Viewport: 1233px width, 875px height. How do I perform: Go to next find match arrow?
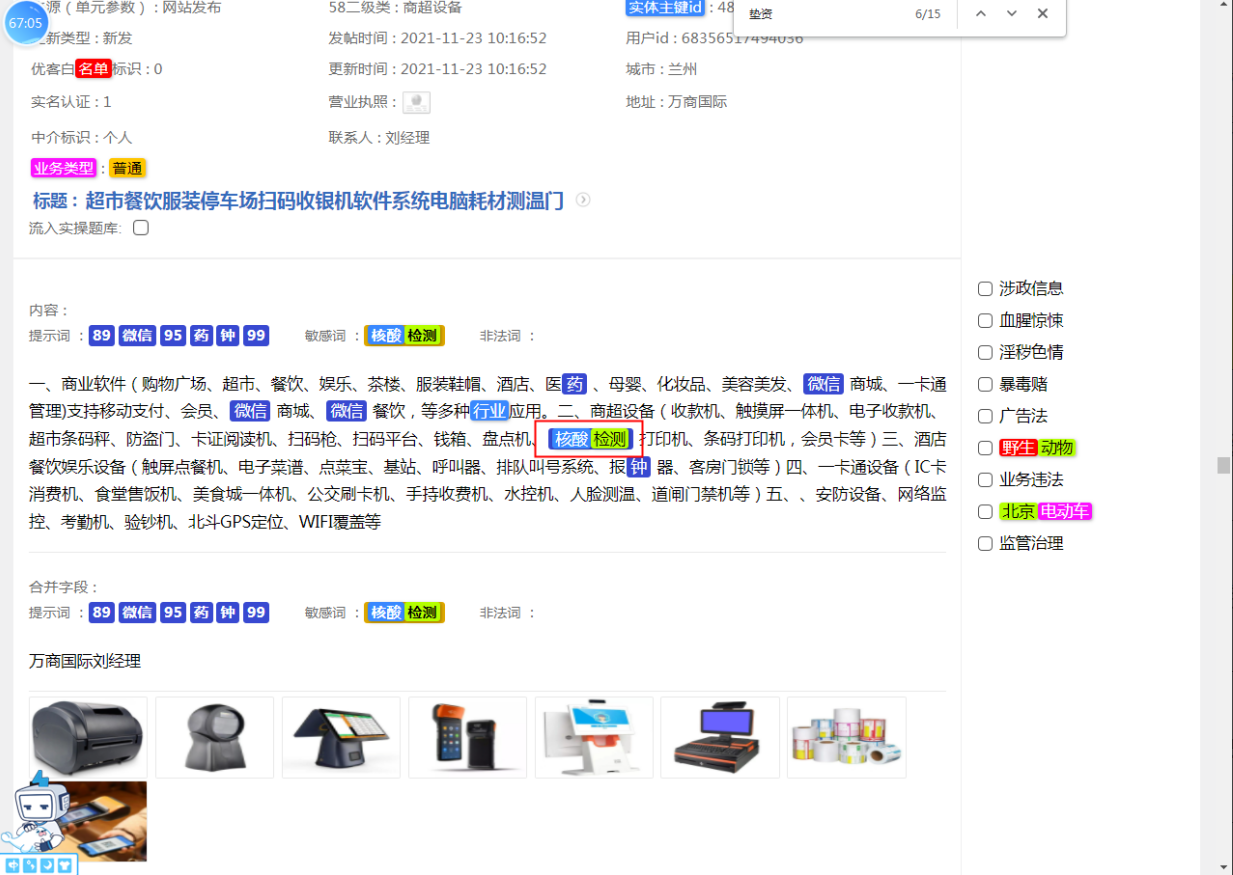(x=1012, y=14)
